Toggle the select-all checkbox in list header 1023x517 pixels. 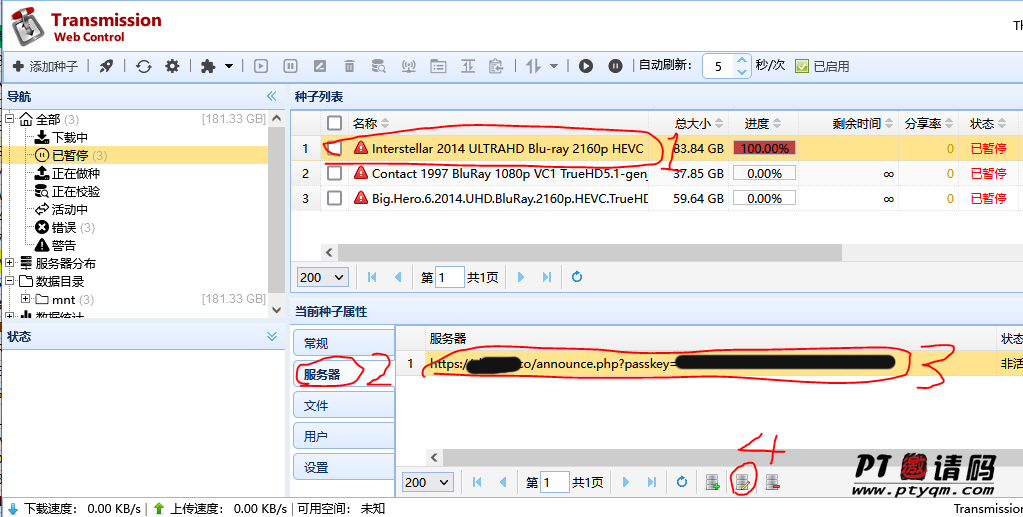tap(335, 123)
